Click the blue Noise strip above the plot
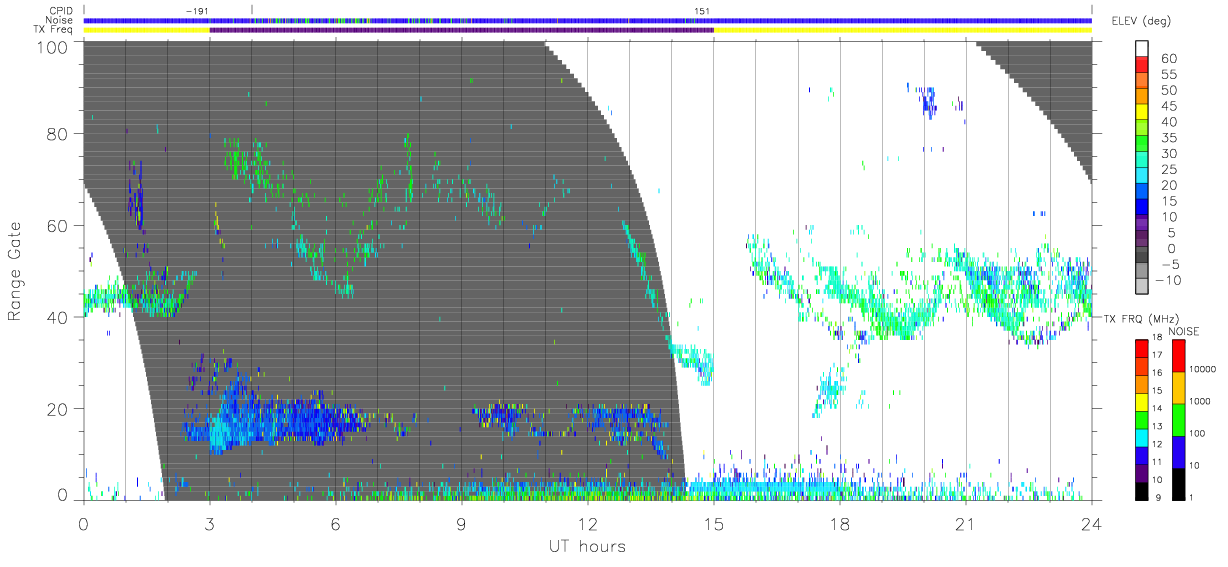1228x567 pixels. (587, 20)
